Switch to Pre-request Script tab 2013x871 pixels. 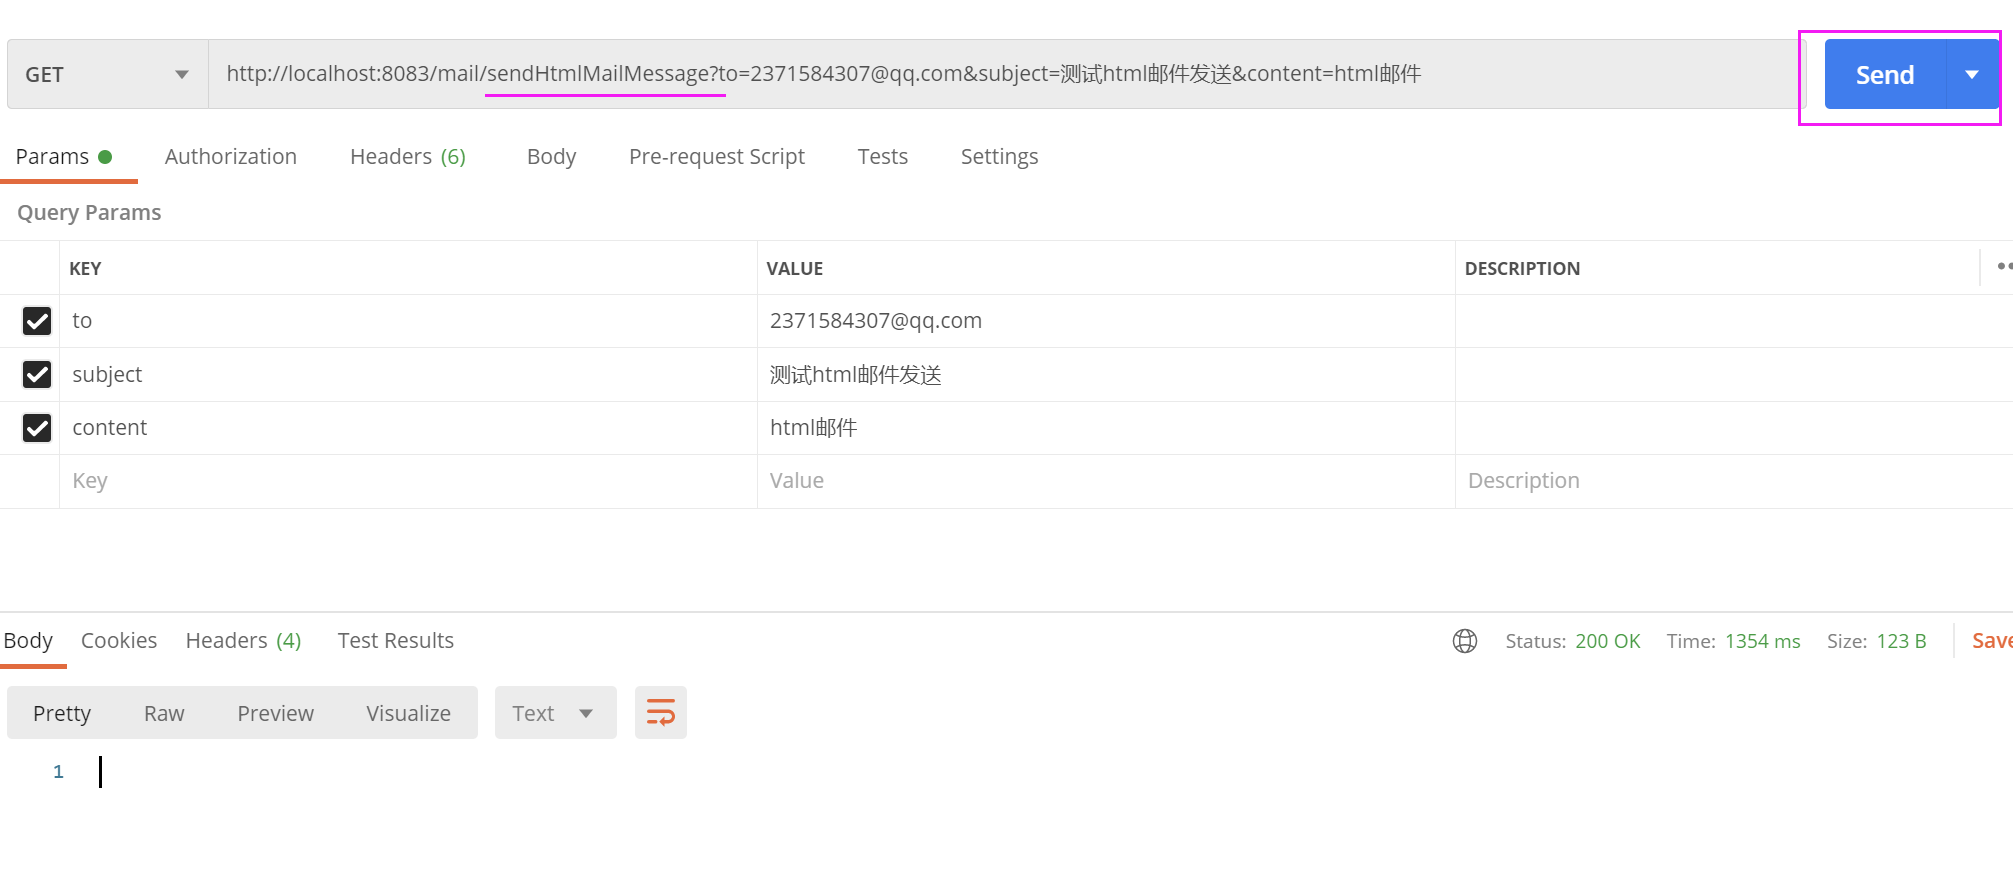coord(717,157)
